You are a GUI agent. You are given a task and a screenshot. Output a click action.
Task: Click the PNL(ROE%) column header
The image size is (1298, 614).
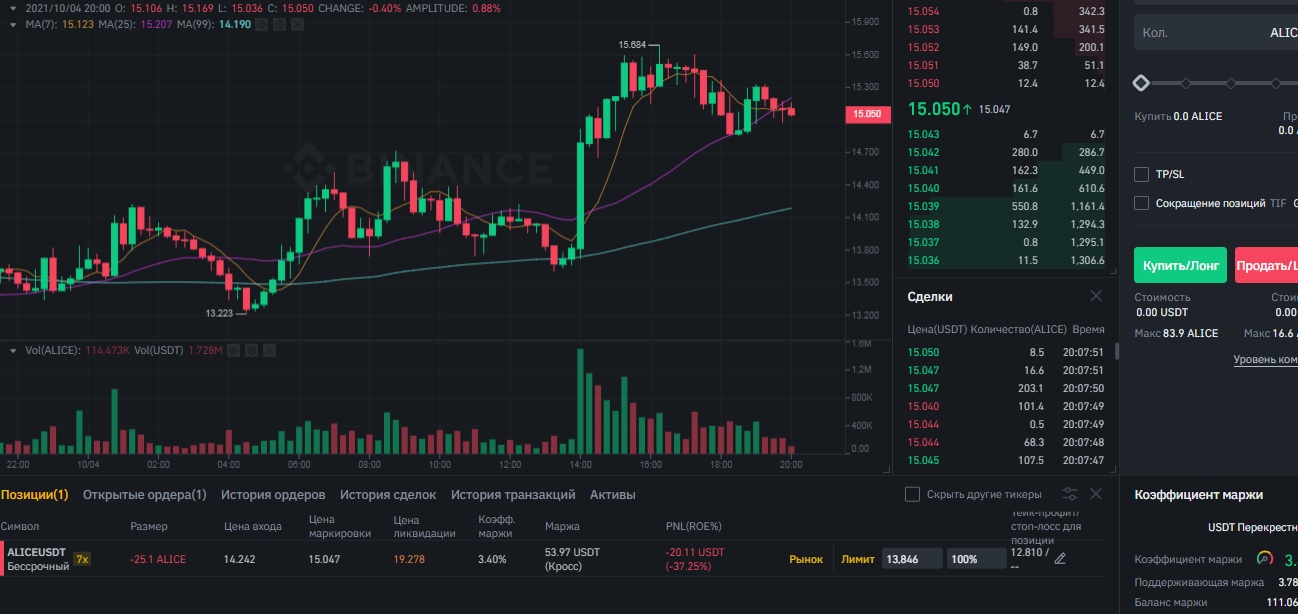(x=693, y=526)
